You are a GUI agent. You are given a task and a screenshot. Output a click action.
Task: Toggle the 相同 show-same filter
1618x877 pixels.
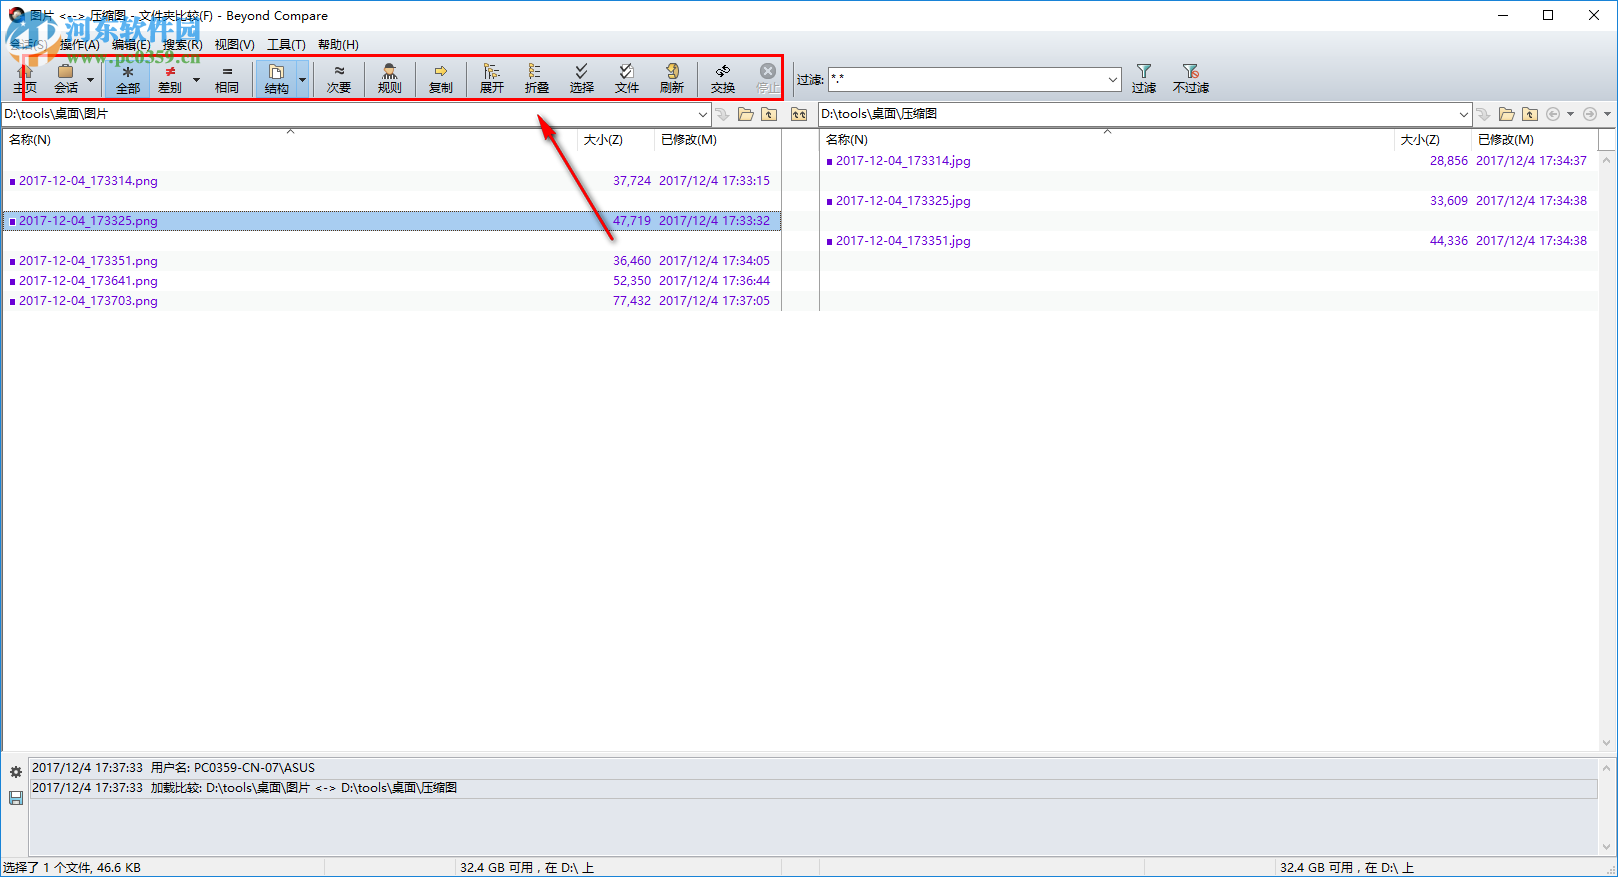point(227,78)
